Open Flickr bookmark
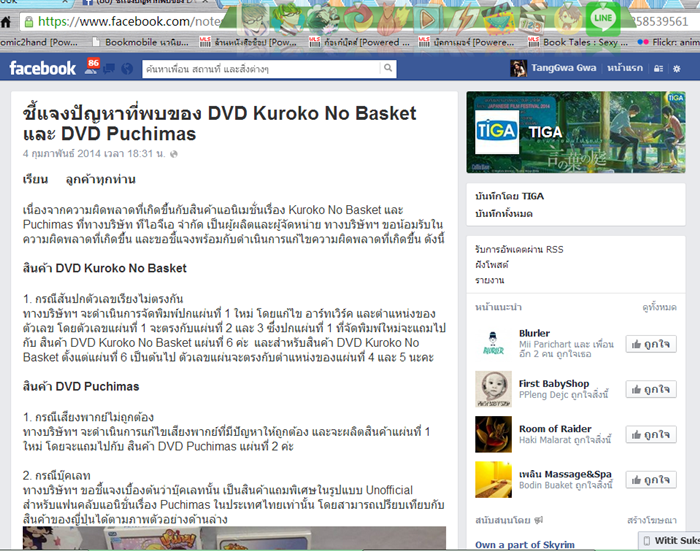Image resolution: width=700 pixels, height=551 pixels. pos(668,42)
